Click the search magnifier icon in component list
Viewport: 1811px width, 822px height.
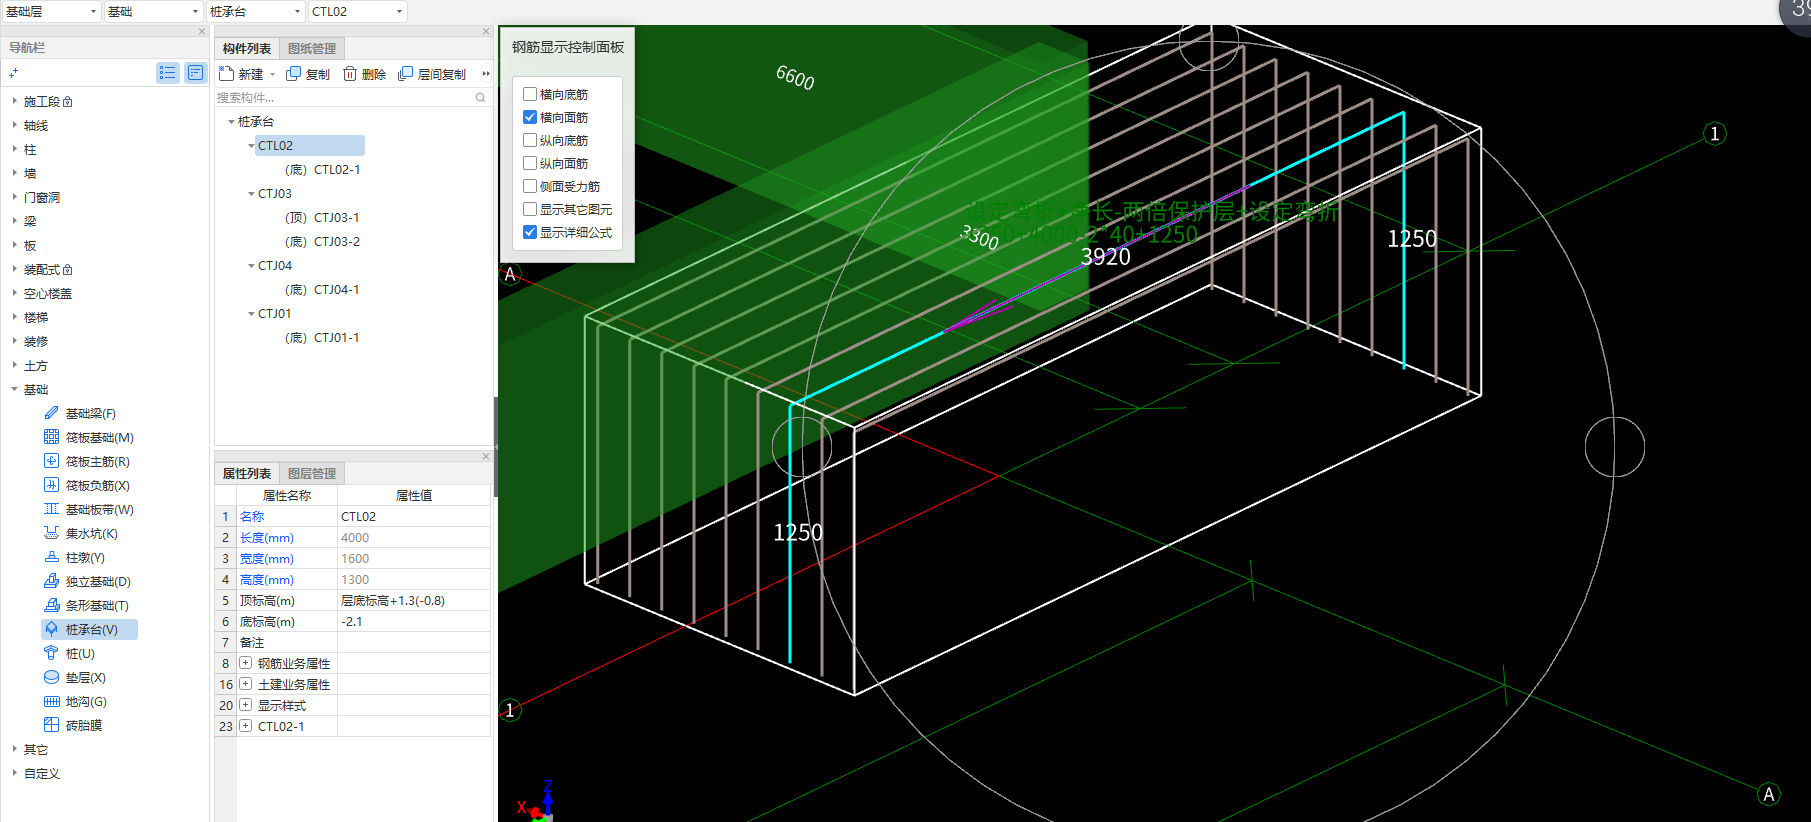pos(481,98)
